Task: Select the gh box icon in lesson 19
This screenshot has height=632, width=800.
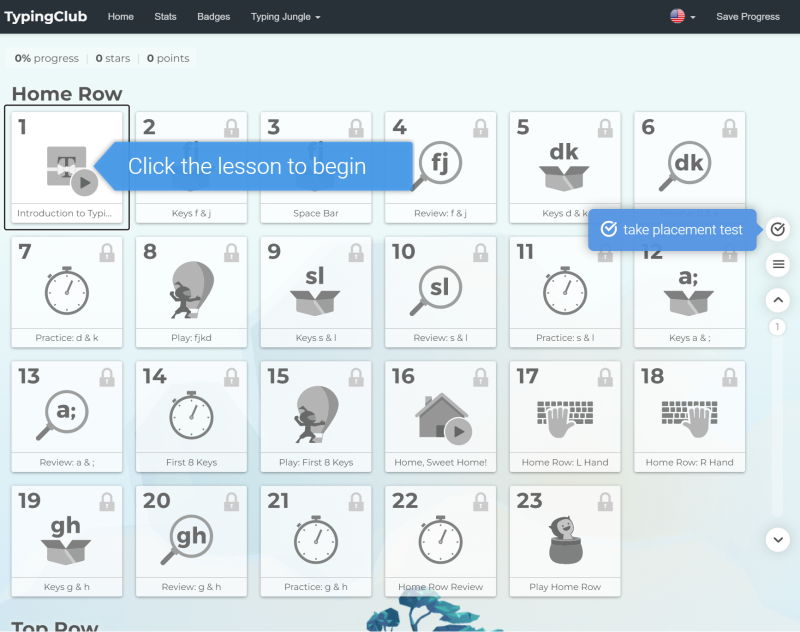Action: tap(66, 540)
